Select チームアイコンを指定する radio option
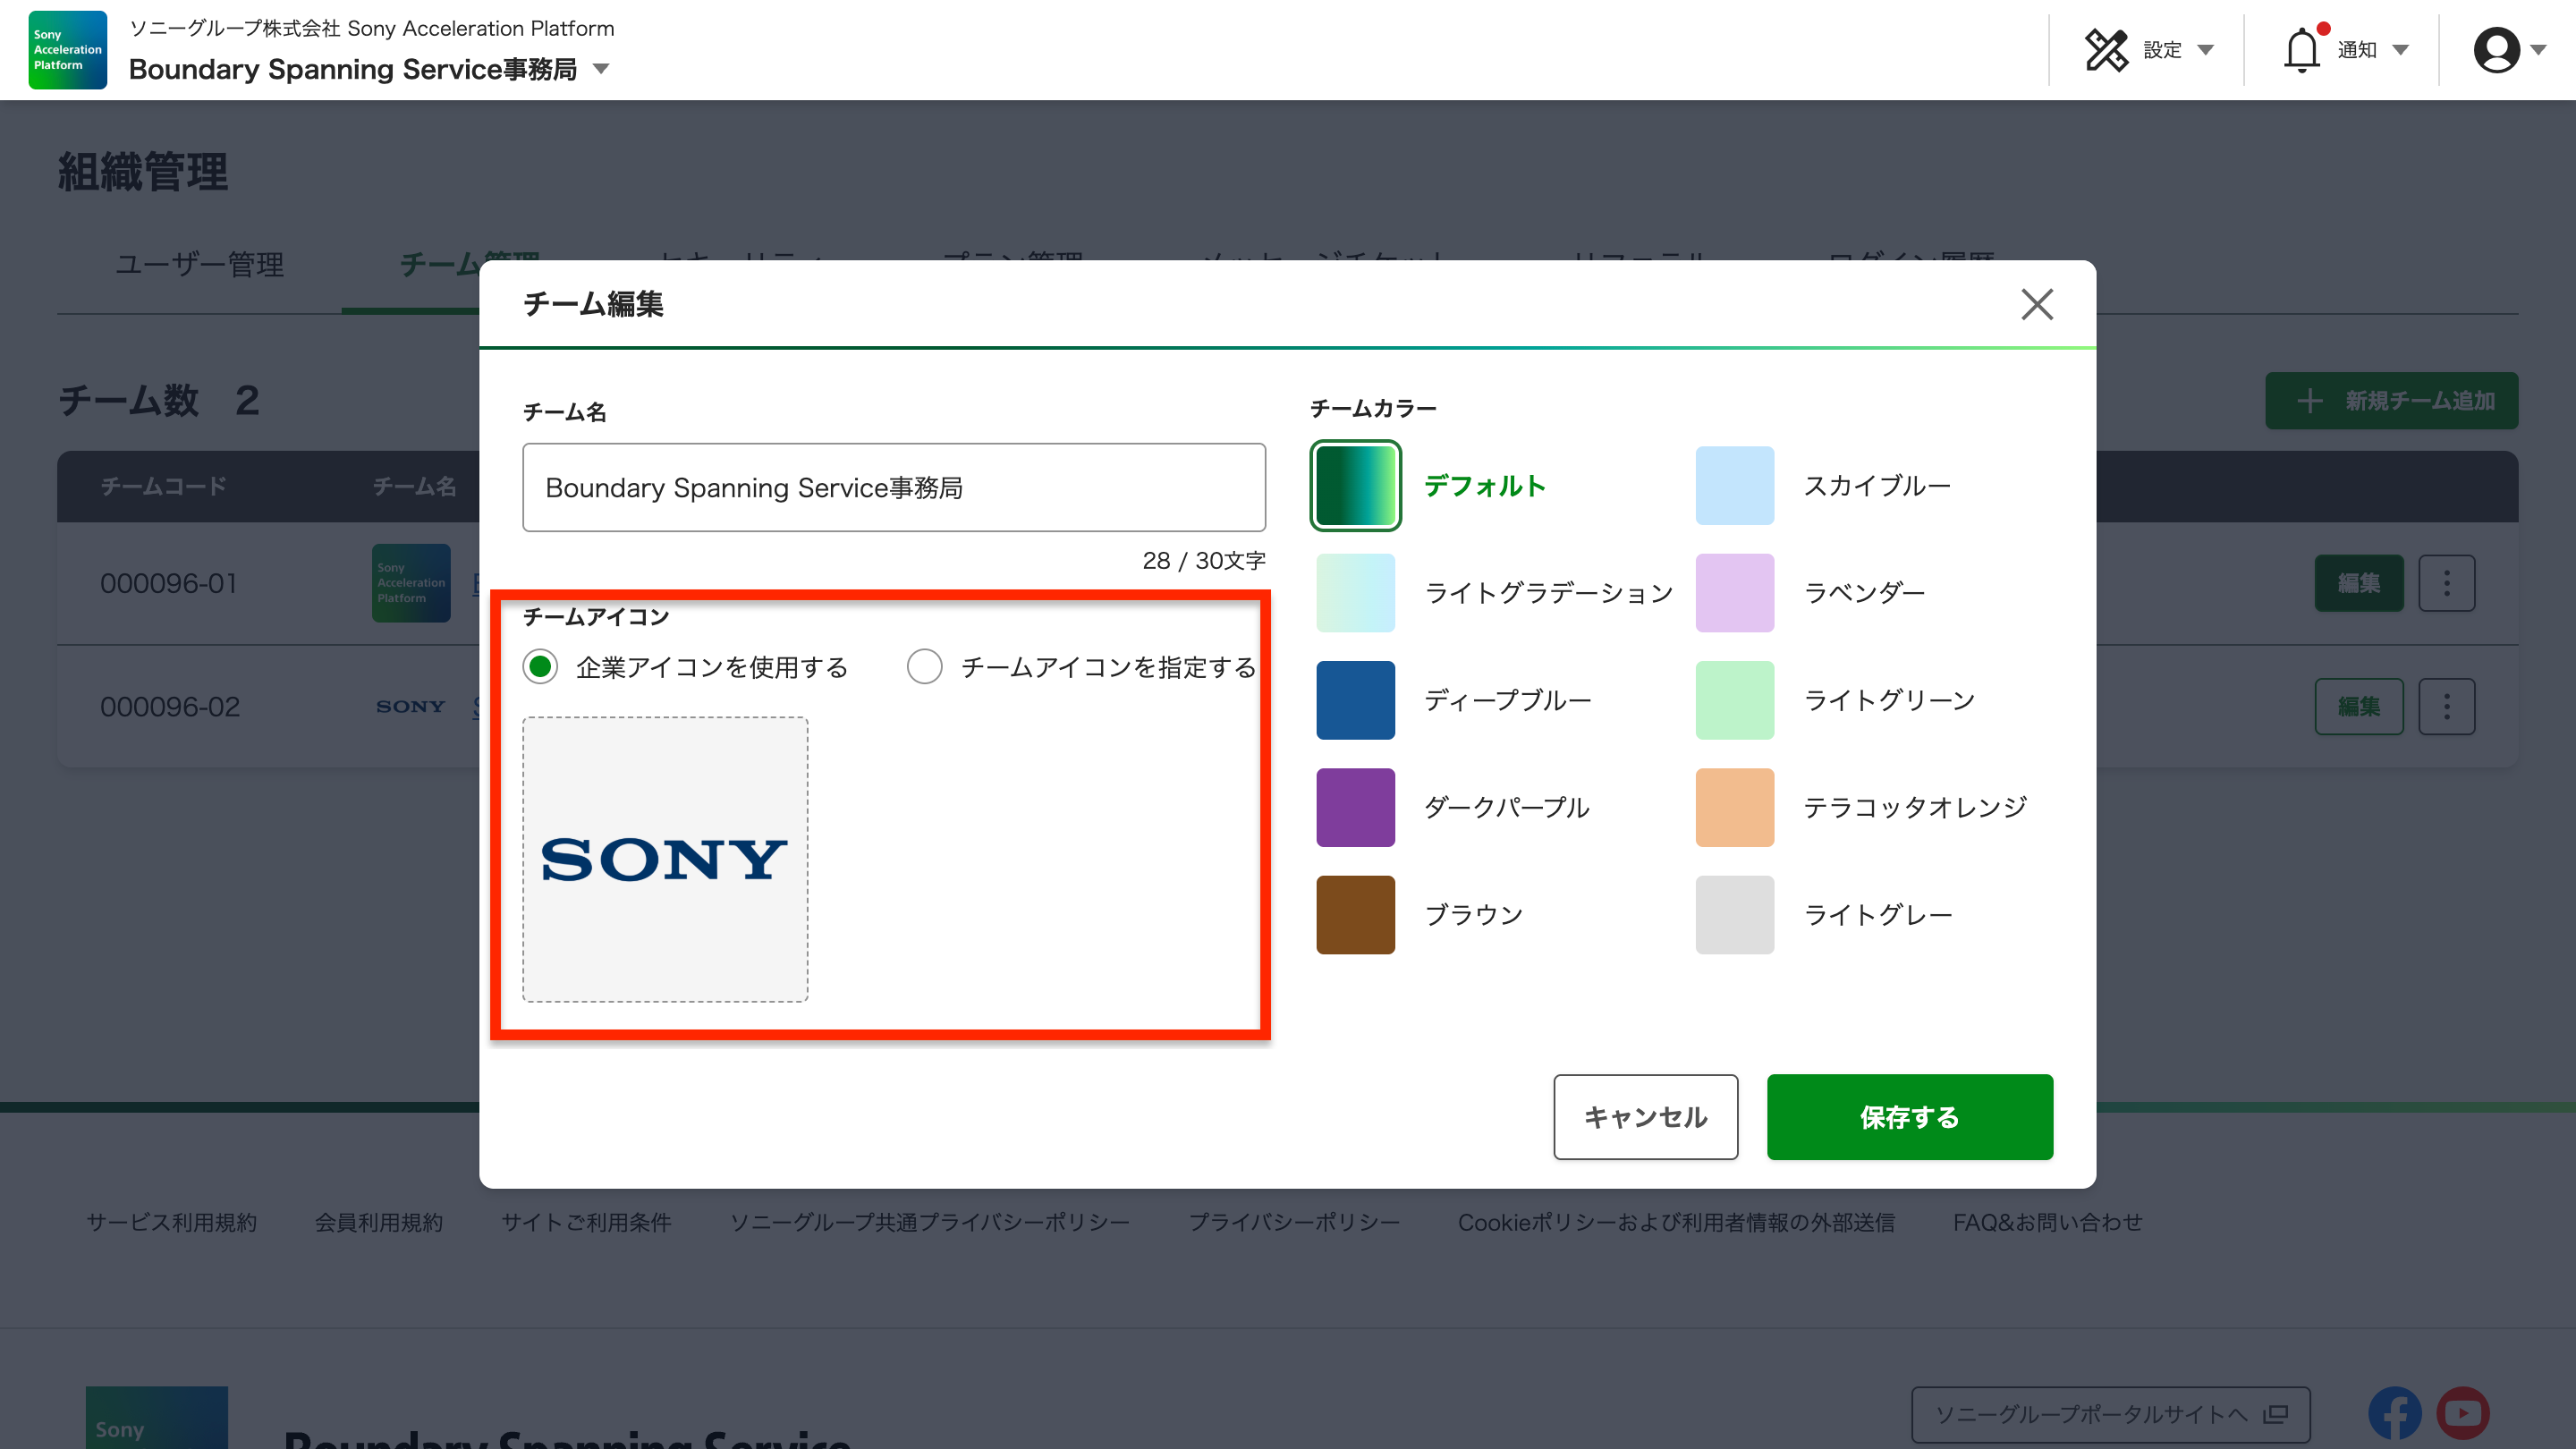The height and width of the screenshot is (1449, 2576). (924, 667)
